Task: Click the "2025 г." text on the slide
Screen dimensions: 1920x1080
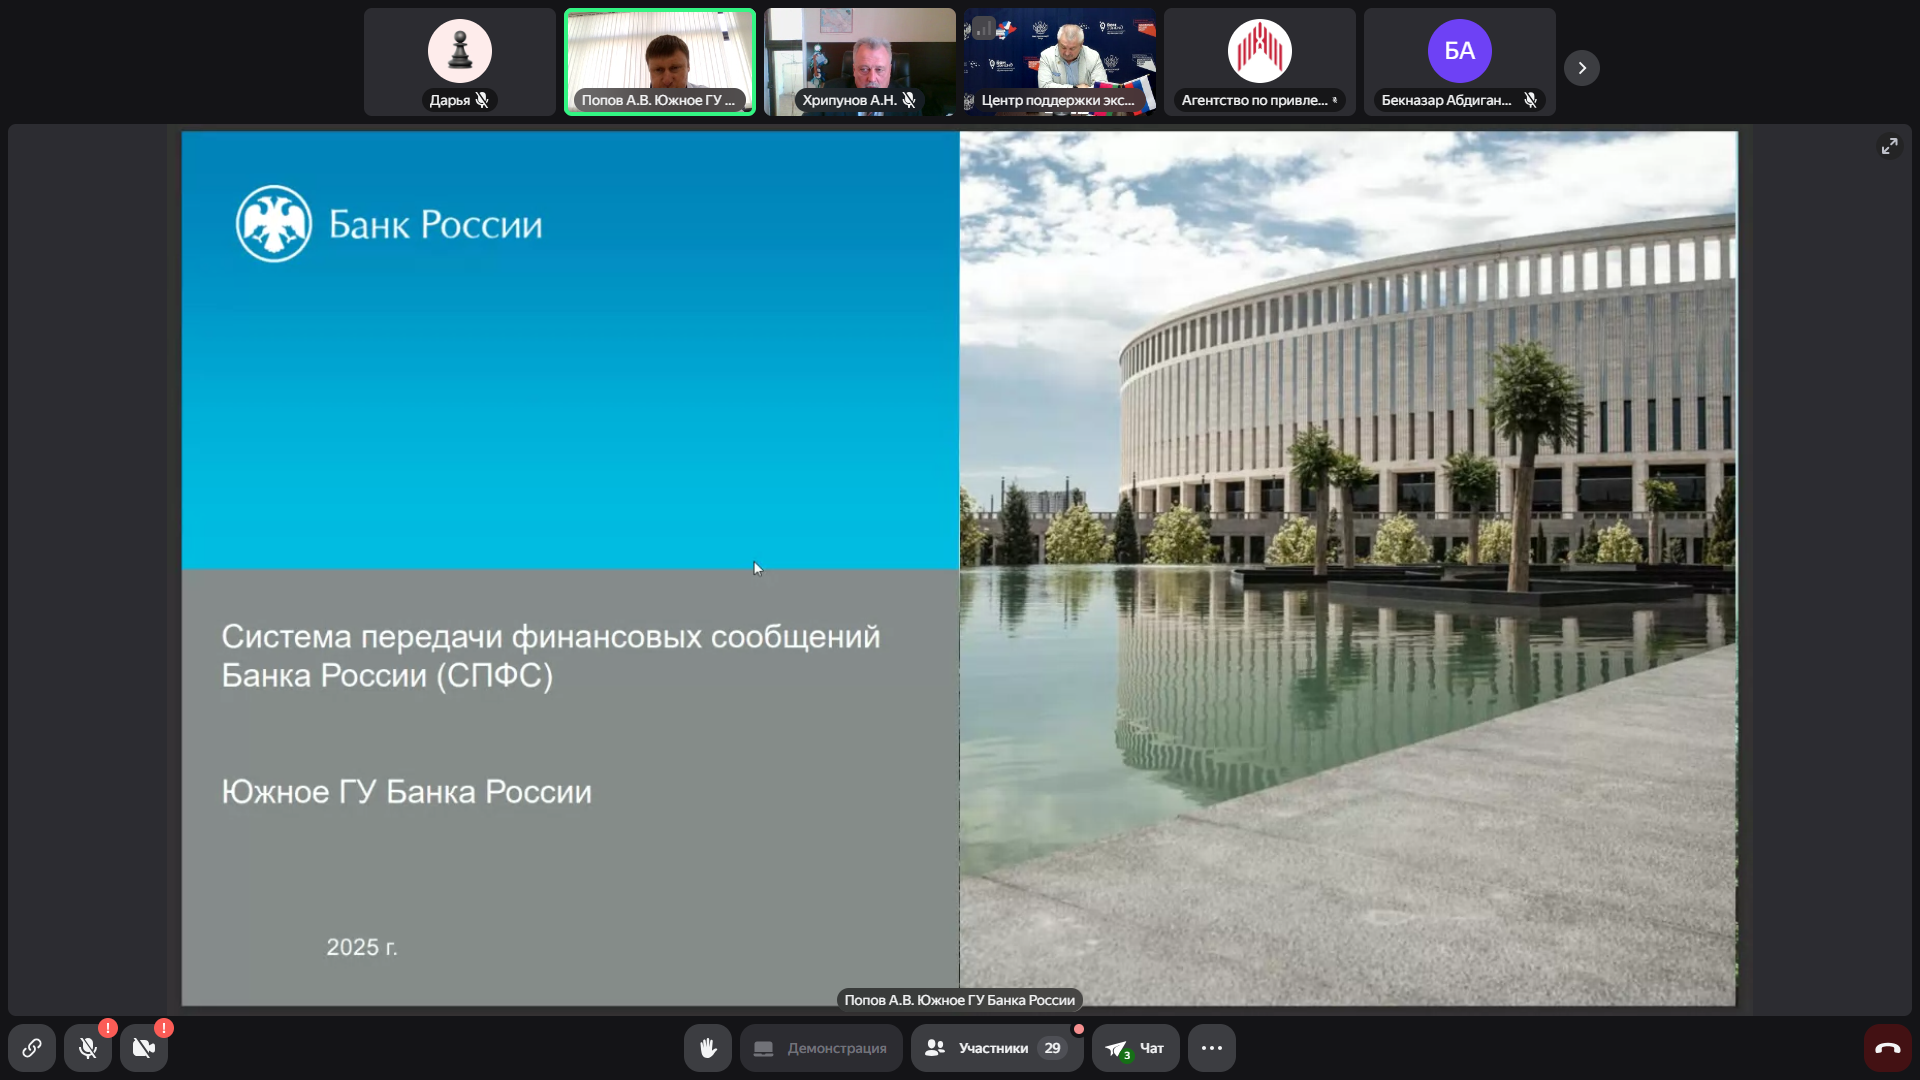Action: pos(362,947)
